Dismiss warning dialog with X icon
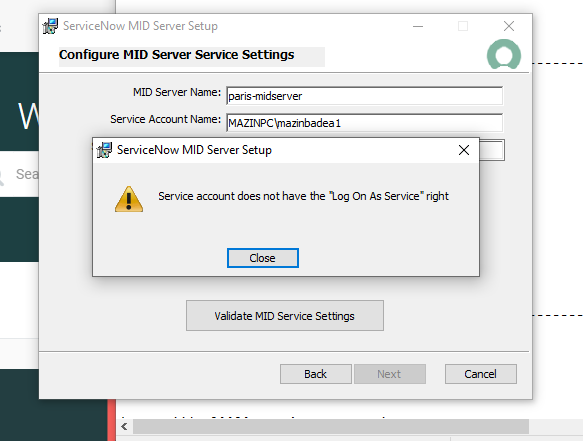The height and width of the screenshot is (441, 583). [x=464, y=150]
